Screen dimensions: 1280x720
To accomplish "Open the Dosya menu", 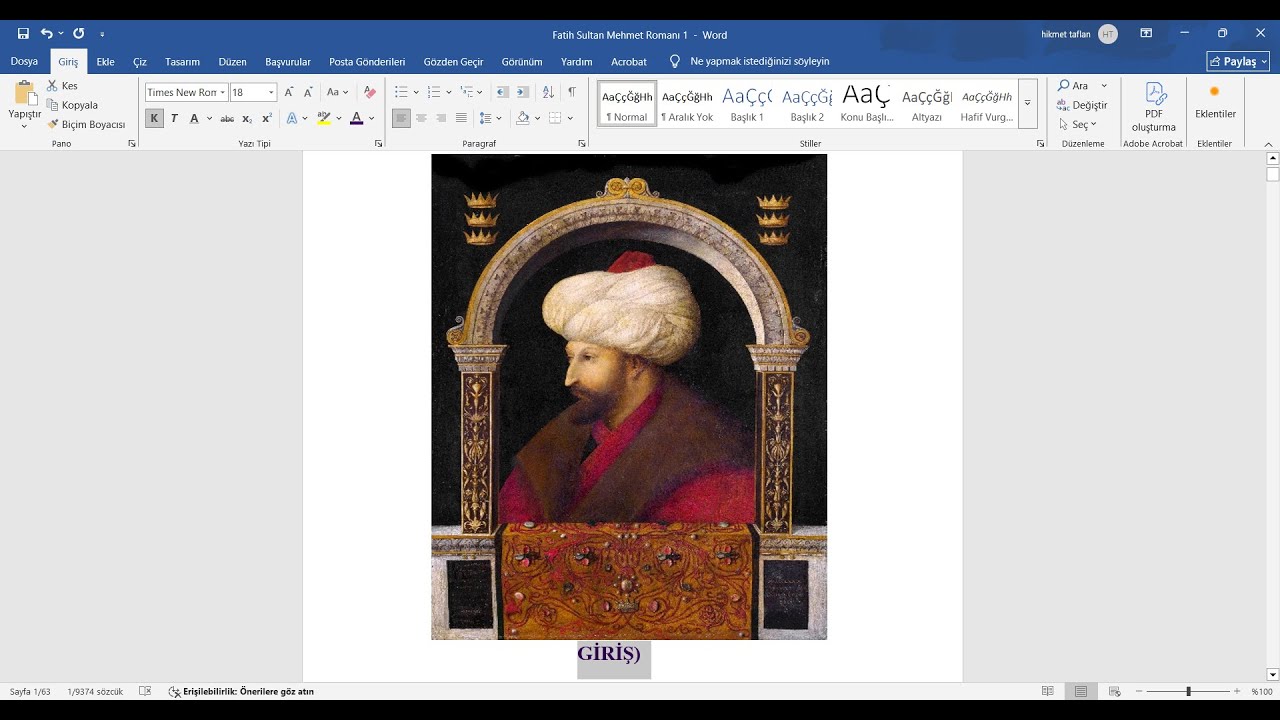I will point(24,62).
